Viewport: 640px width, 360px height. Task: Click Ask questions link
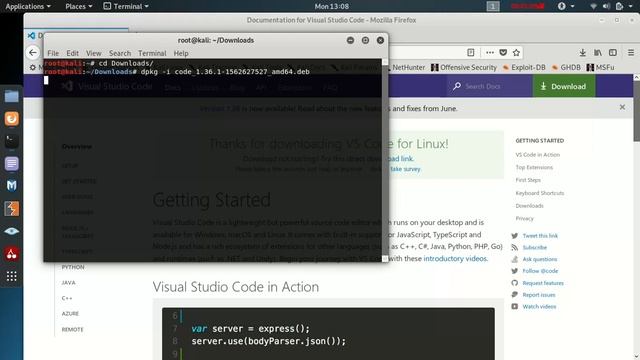tap(540, 259)
